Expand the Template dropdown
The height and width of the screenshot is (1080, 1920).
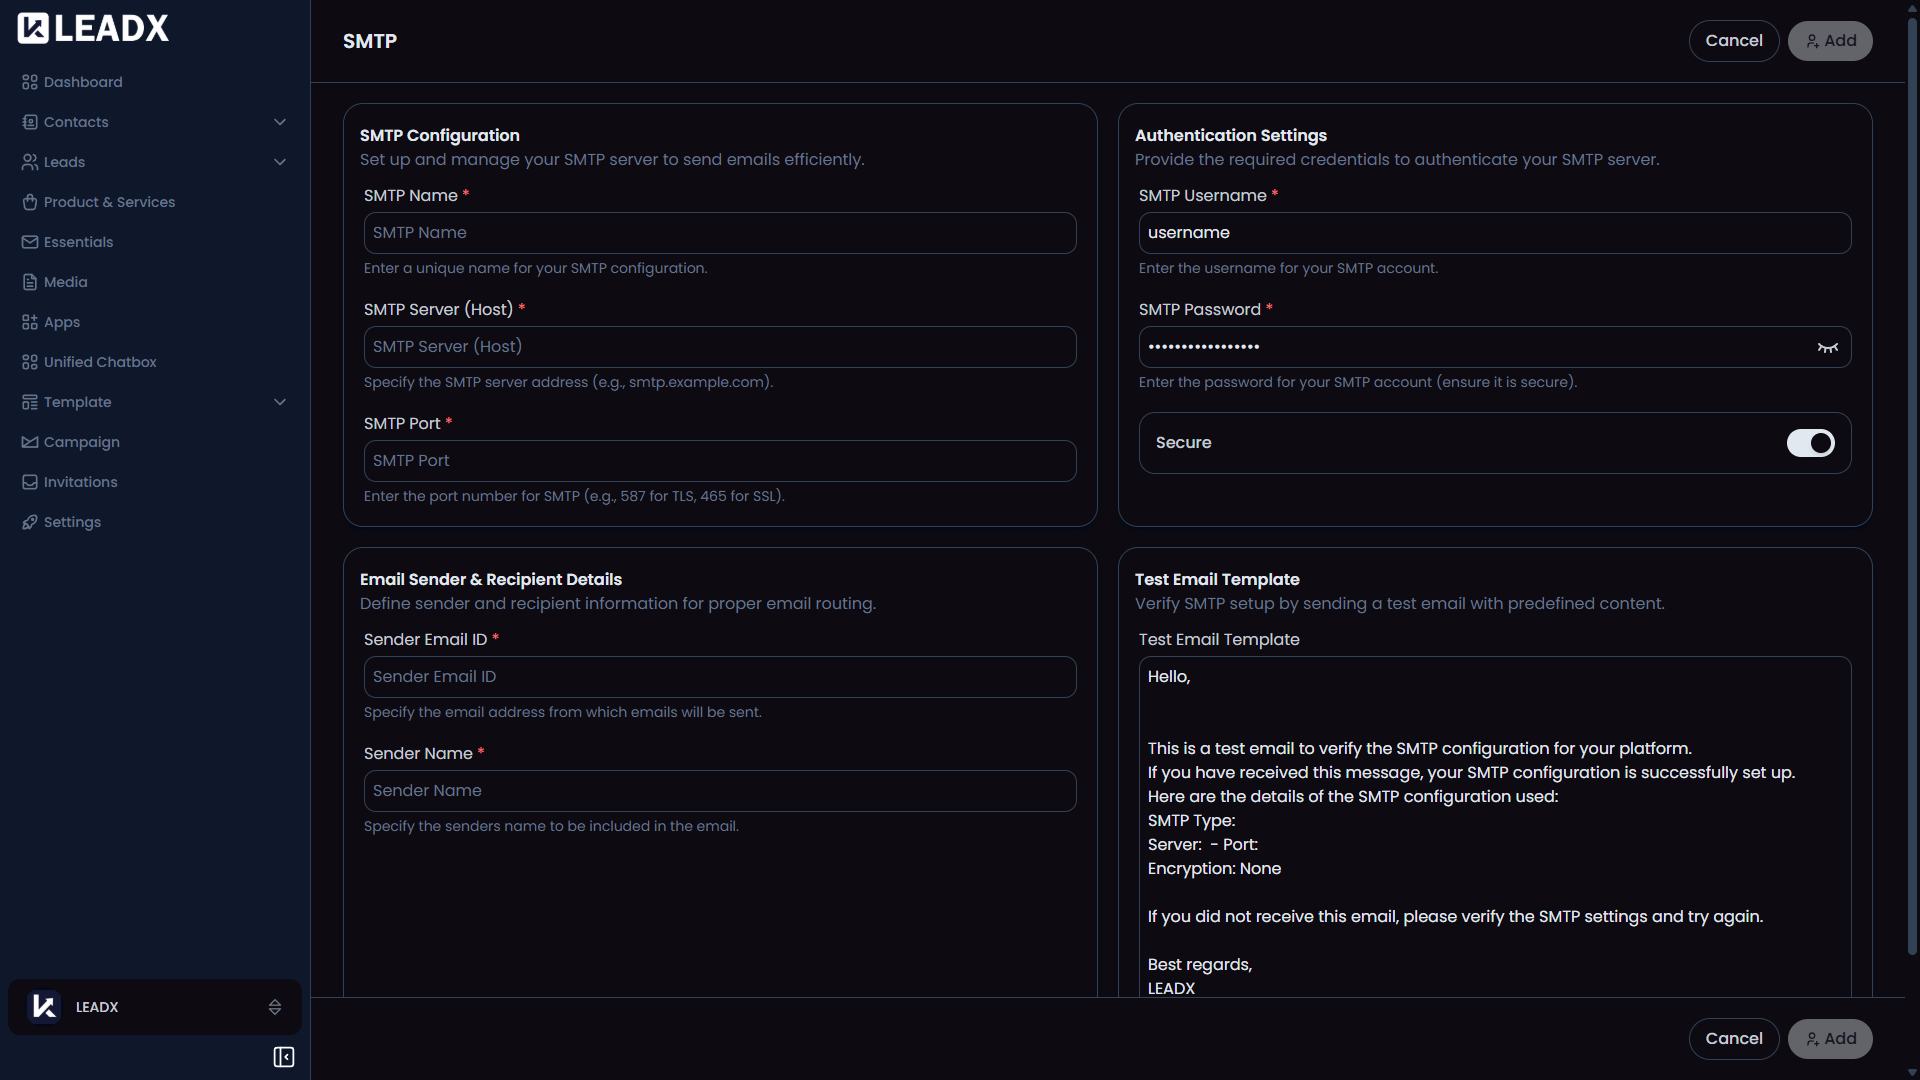(x=280, y=401)
